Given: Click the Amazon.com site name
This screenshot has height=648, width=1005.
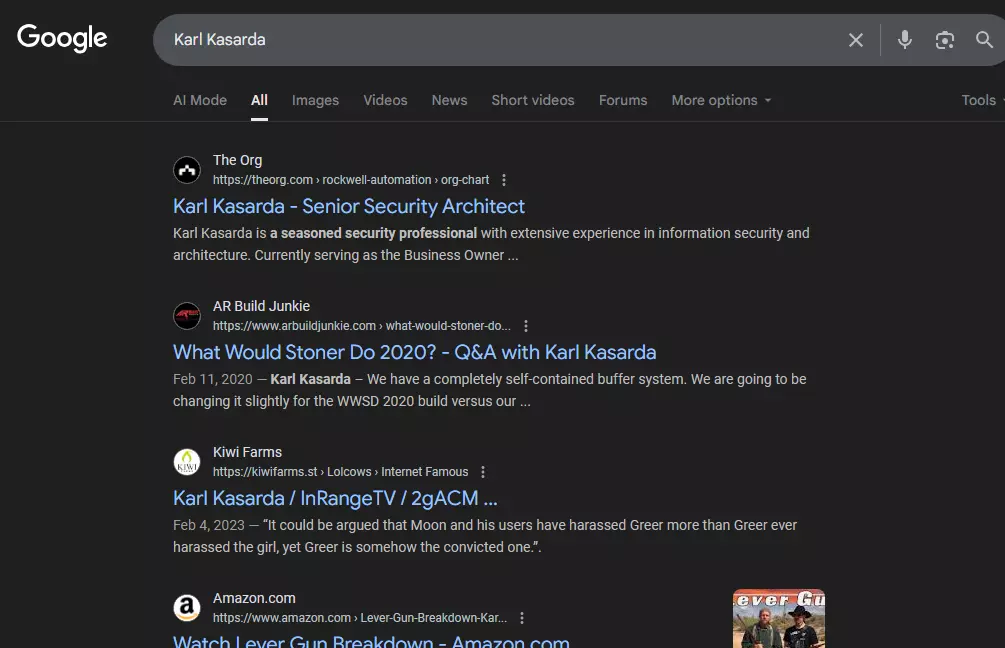Looking at the screenshot, I should pos(254,599).
